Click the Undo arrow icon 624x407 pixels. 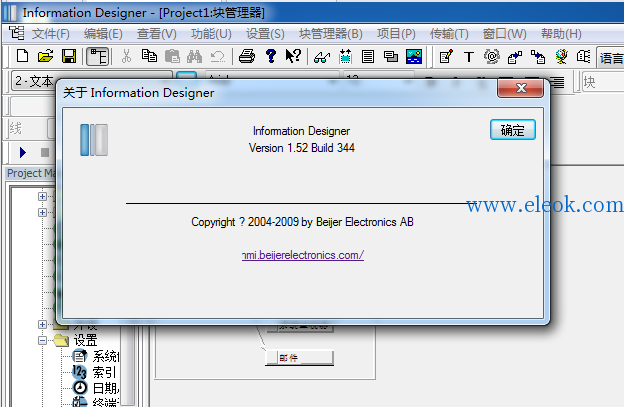(x=217, y=56)
